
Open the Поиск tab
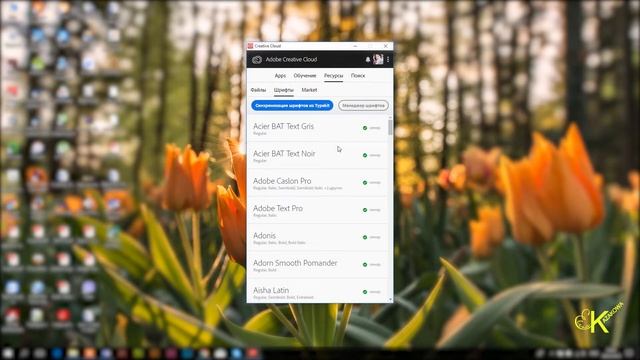(x=358, y=76)
